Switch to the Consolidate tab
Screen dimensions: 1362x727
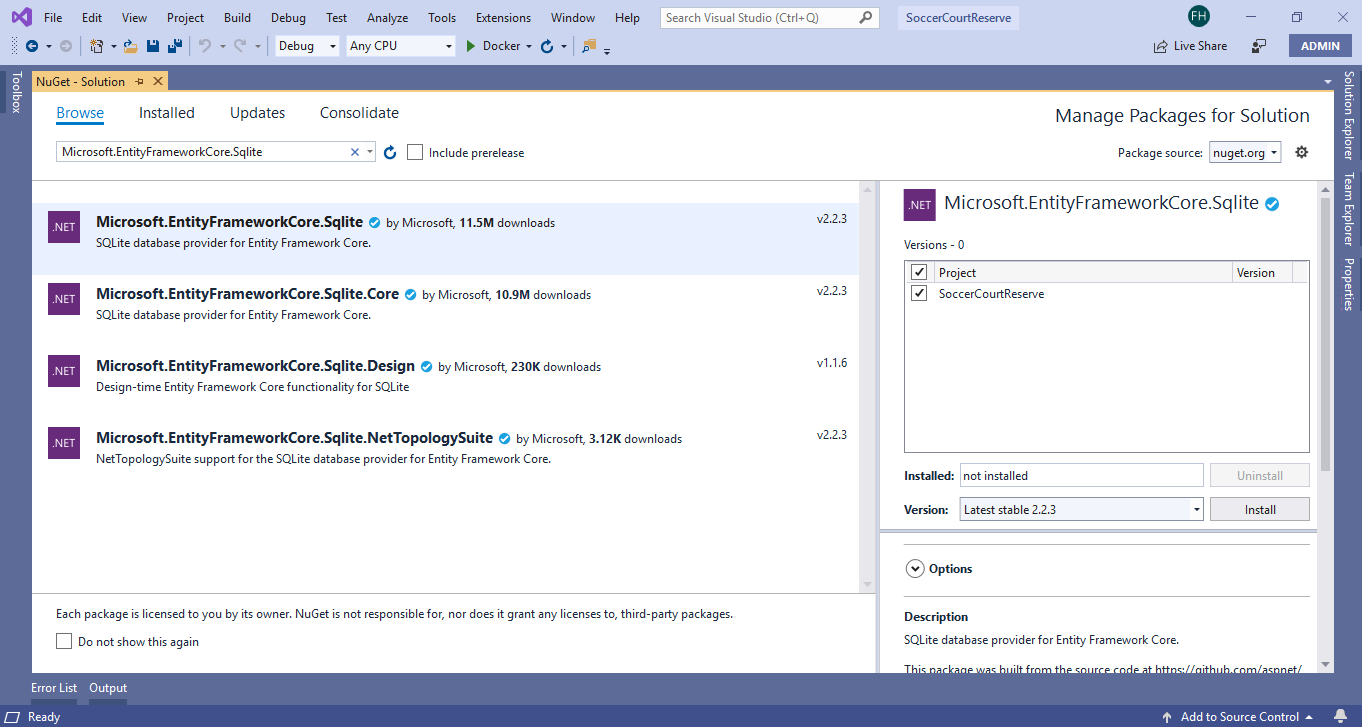359,113
